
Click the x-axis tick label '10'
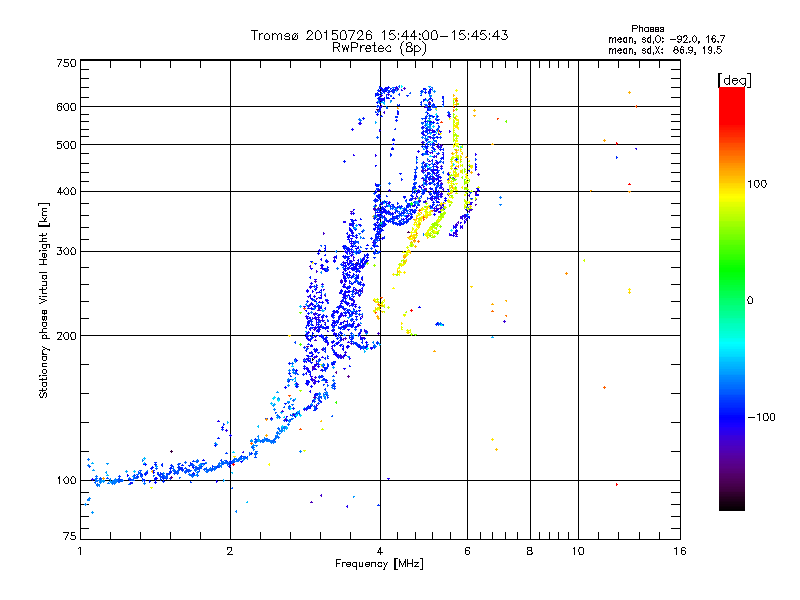[x=578, y=551]
